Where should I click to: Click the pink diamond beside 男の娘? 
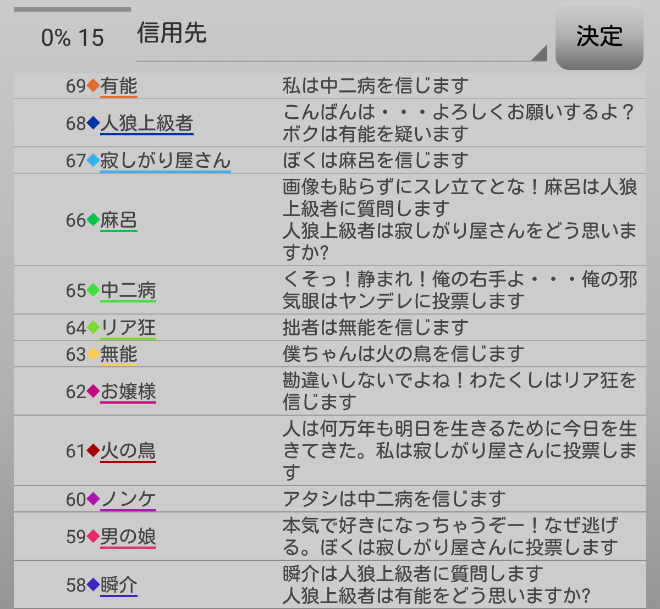pos(93,537)
